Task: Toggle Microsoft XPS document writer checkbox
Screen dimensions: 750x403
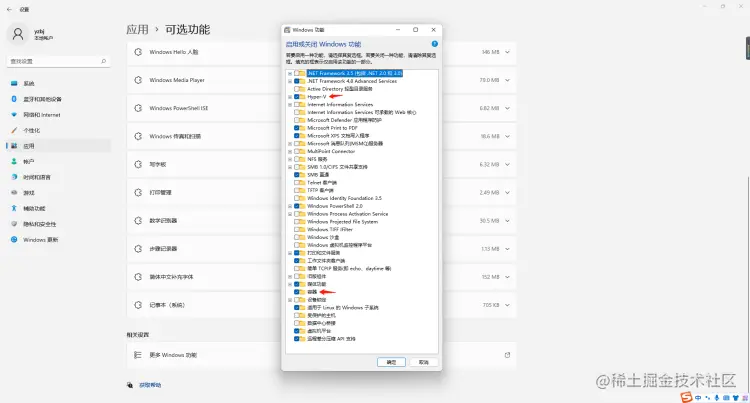Action: tap(297, 136)
